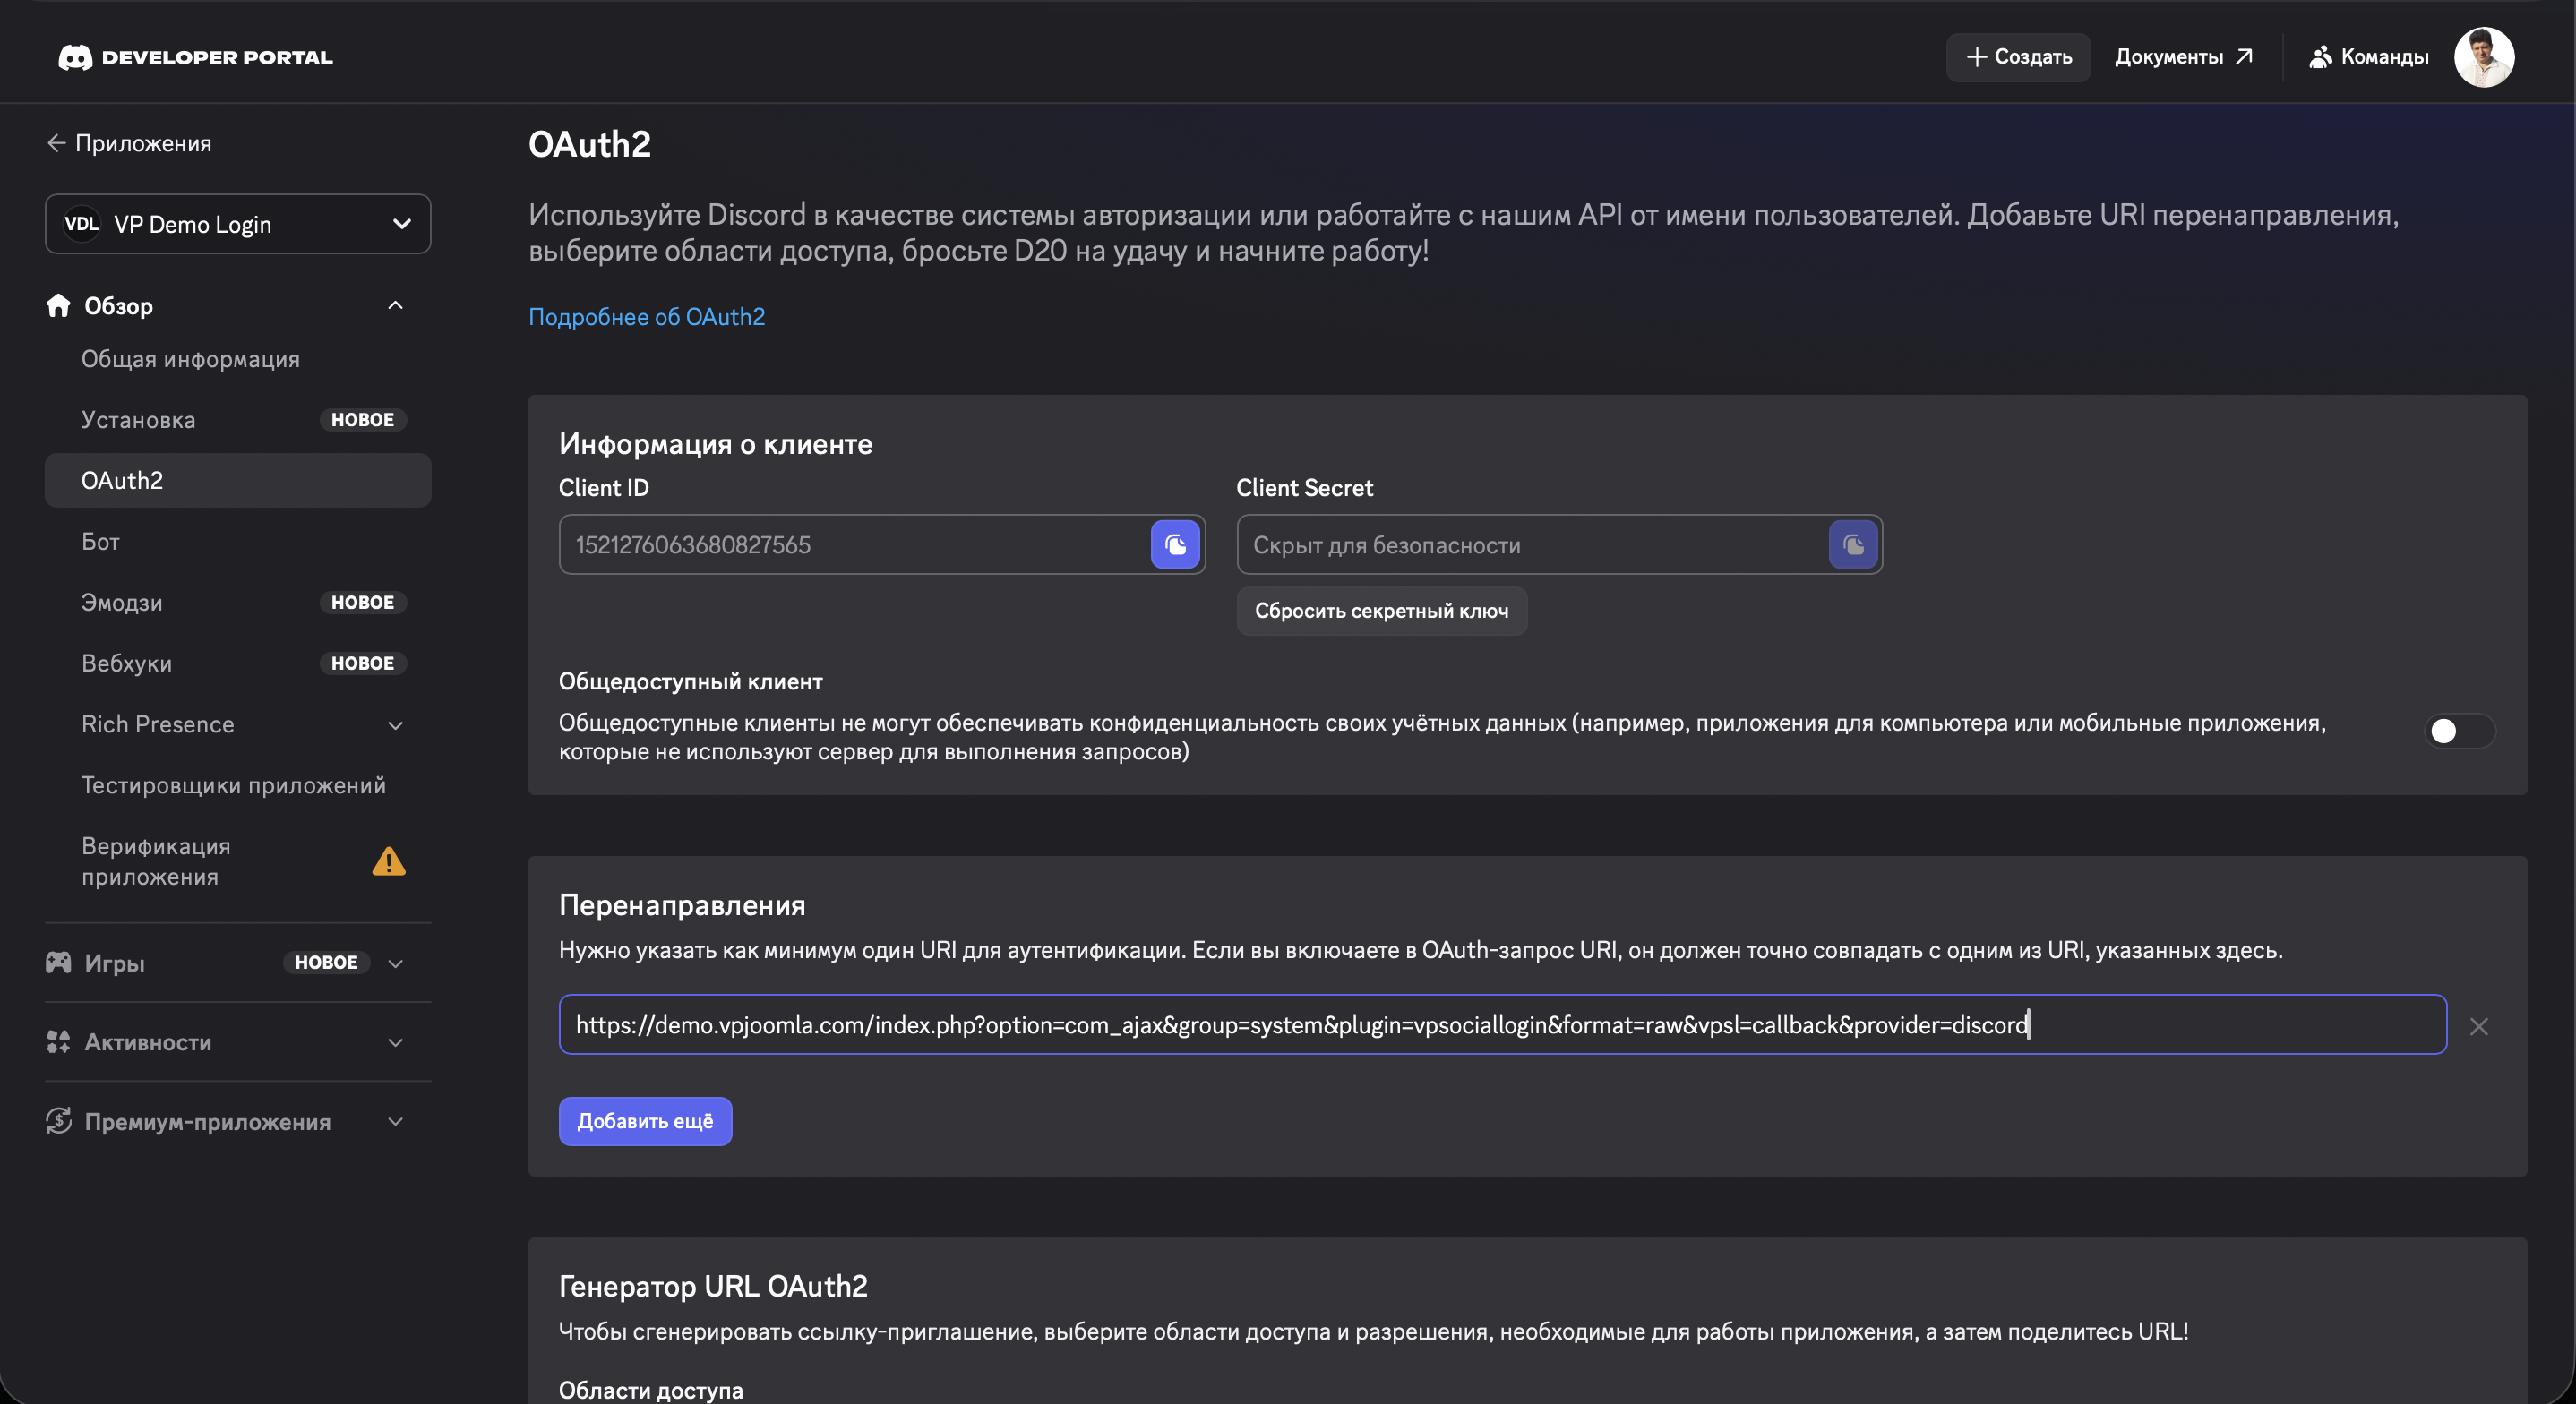Viewport: 2576px width, 1404px height.
Task: Open the Эмодзи sidebar page
Action: (x=238, y=603)
